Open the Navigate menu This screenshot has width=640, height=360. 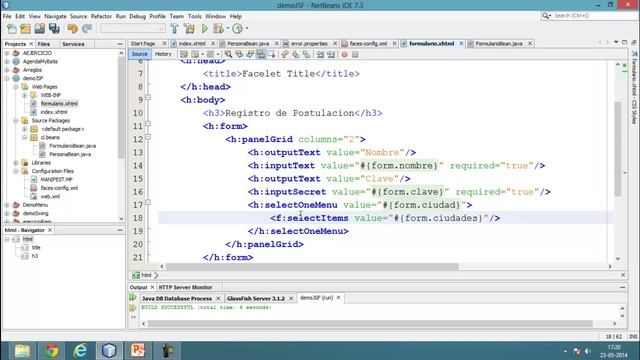(55, 16)
